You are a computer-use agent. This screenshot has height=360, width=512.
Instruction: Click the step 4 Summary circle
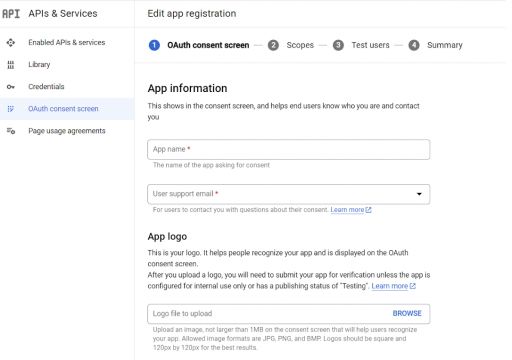[414, 45]
